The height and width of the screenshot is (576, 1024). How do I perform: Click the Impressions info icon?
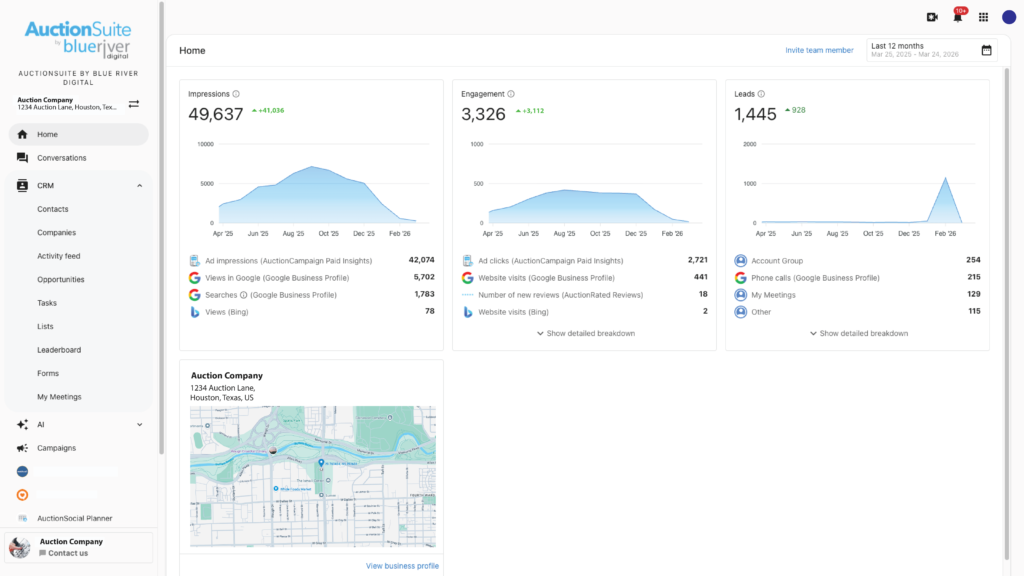[236, 94]
